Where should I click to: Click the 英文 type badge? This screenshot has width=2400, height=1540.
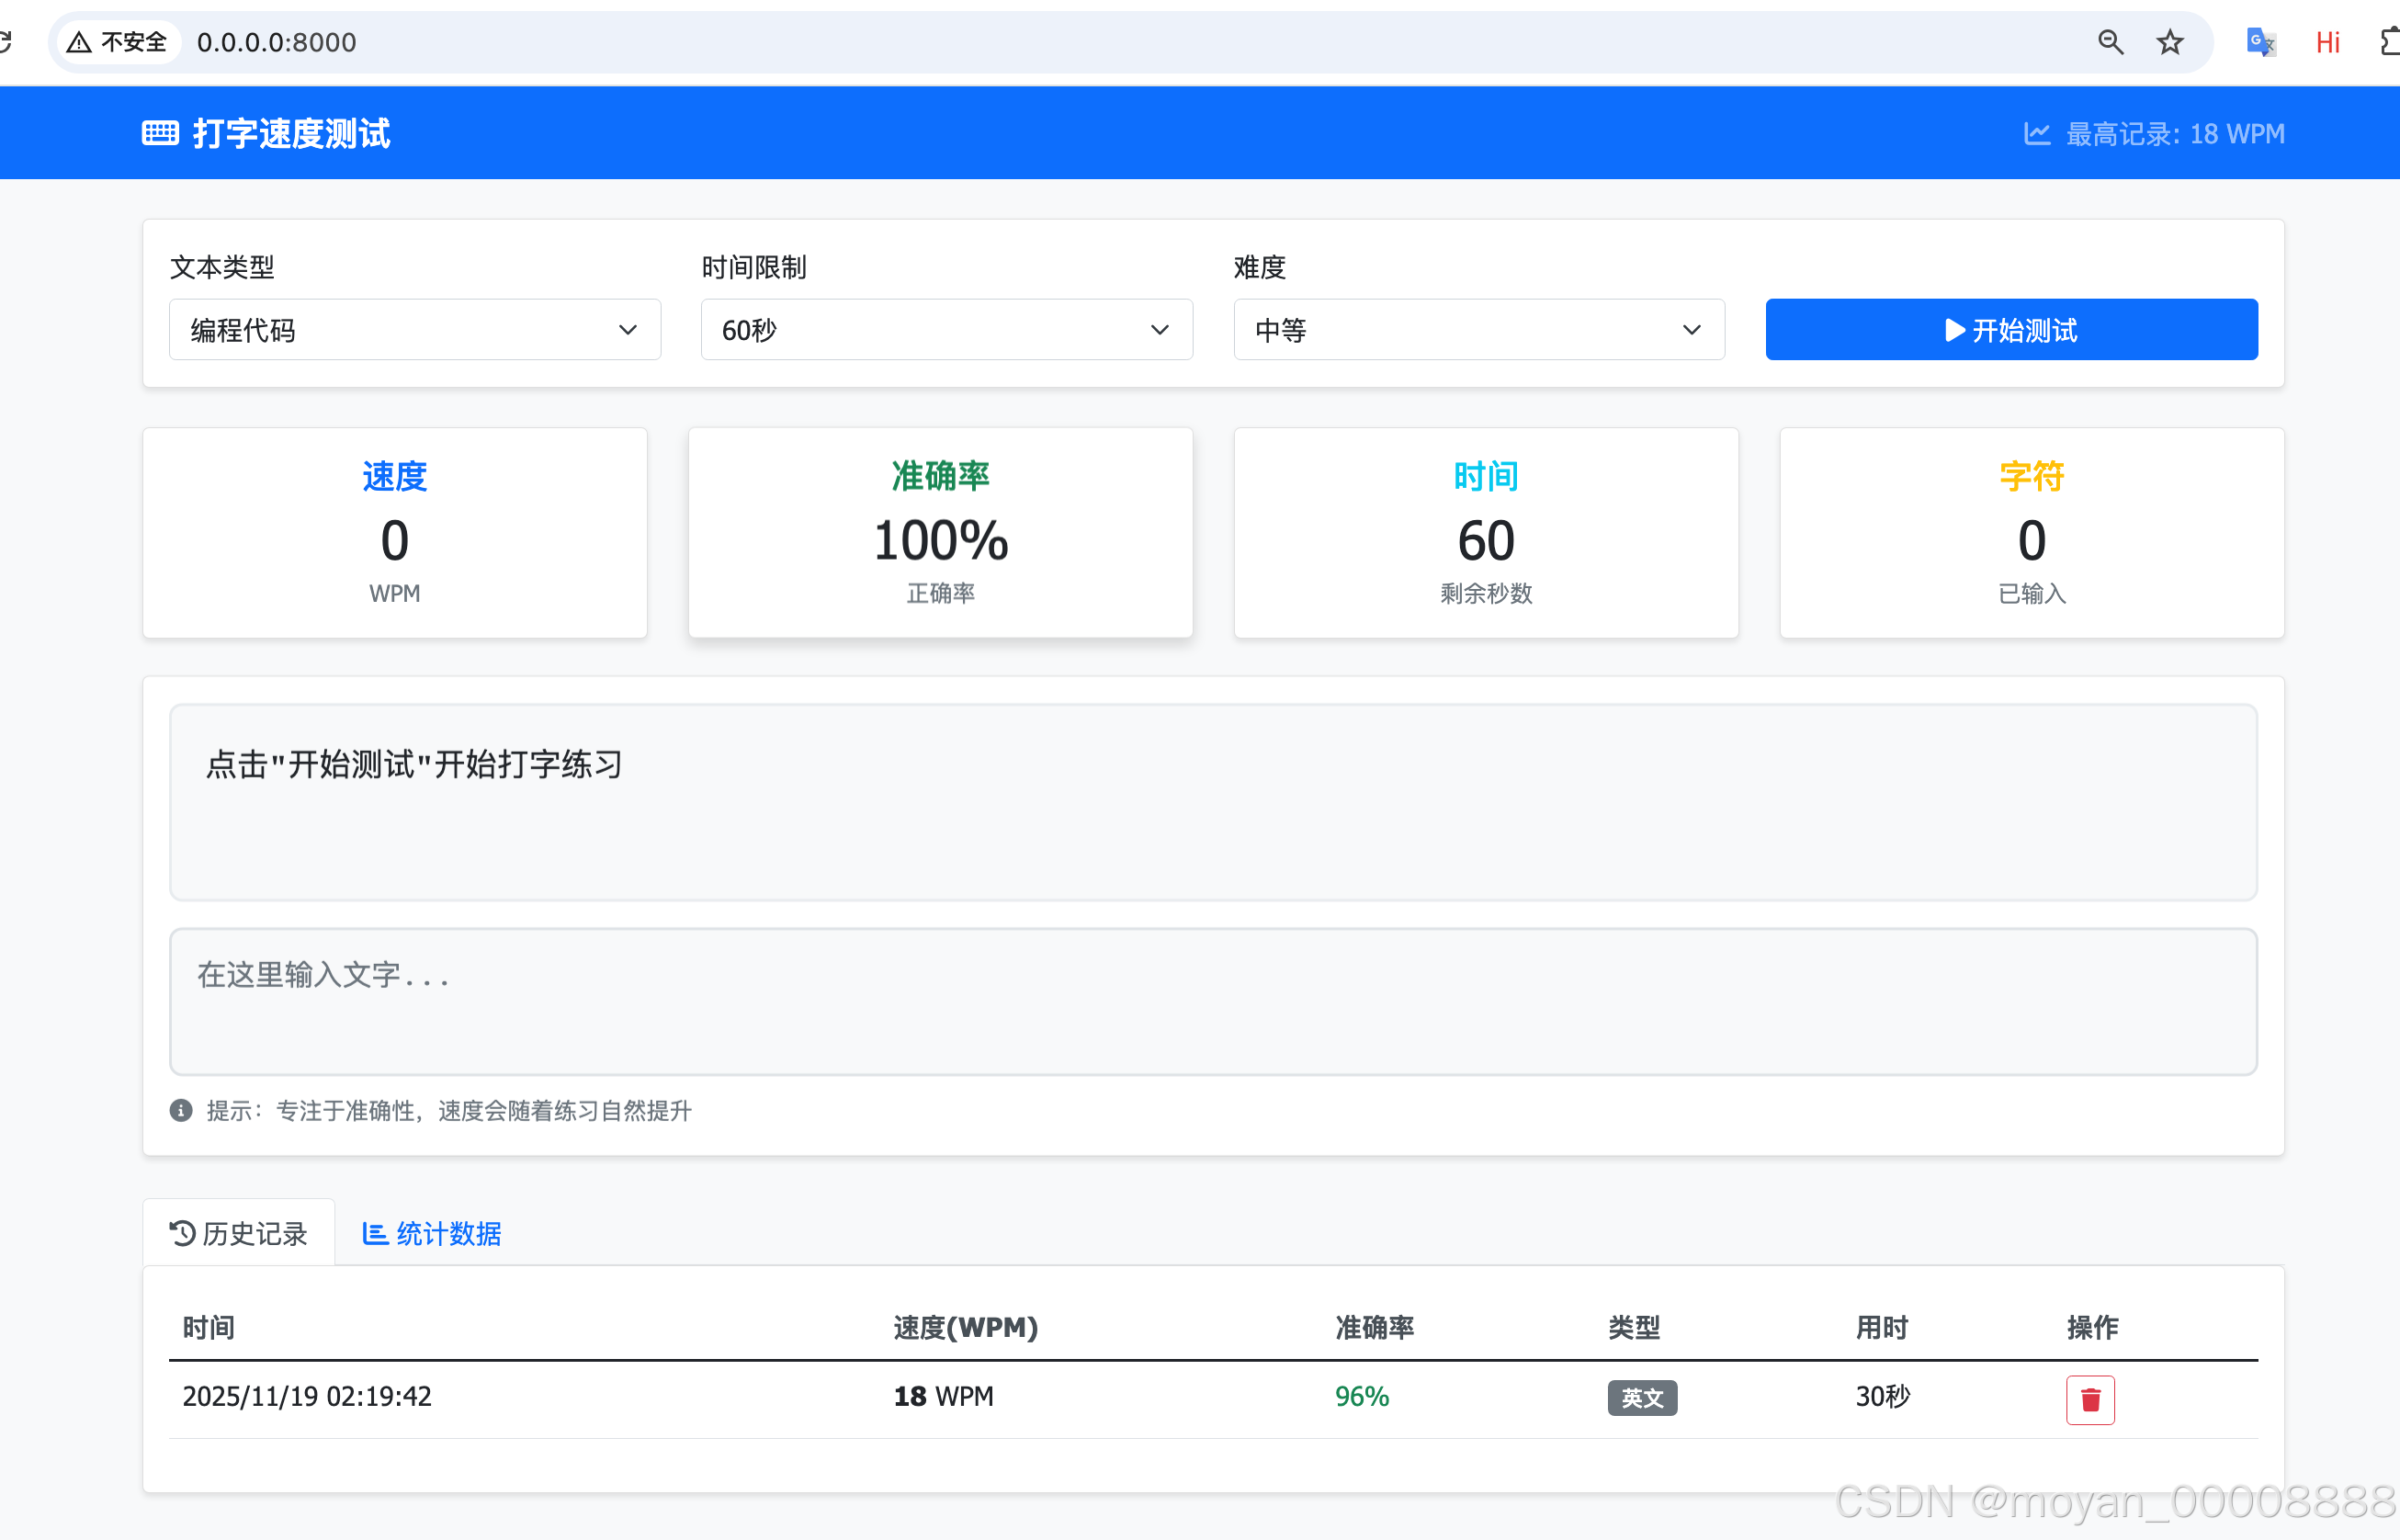(1642, 1398)
